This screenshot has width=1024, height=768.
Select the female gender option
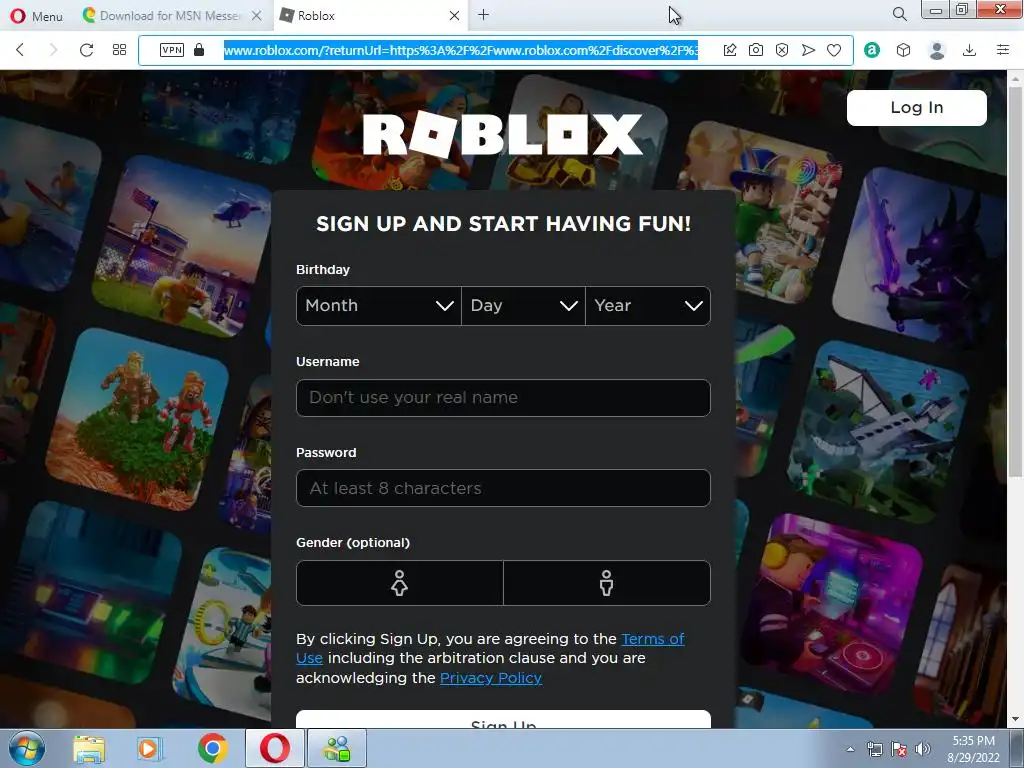[400, 583]
